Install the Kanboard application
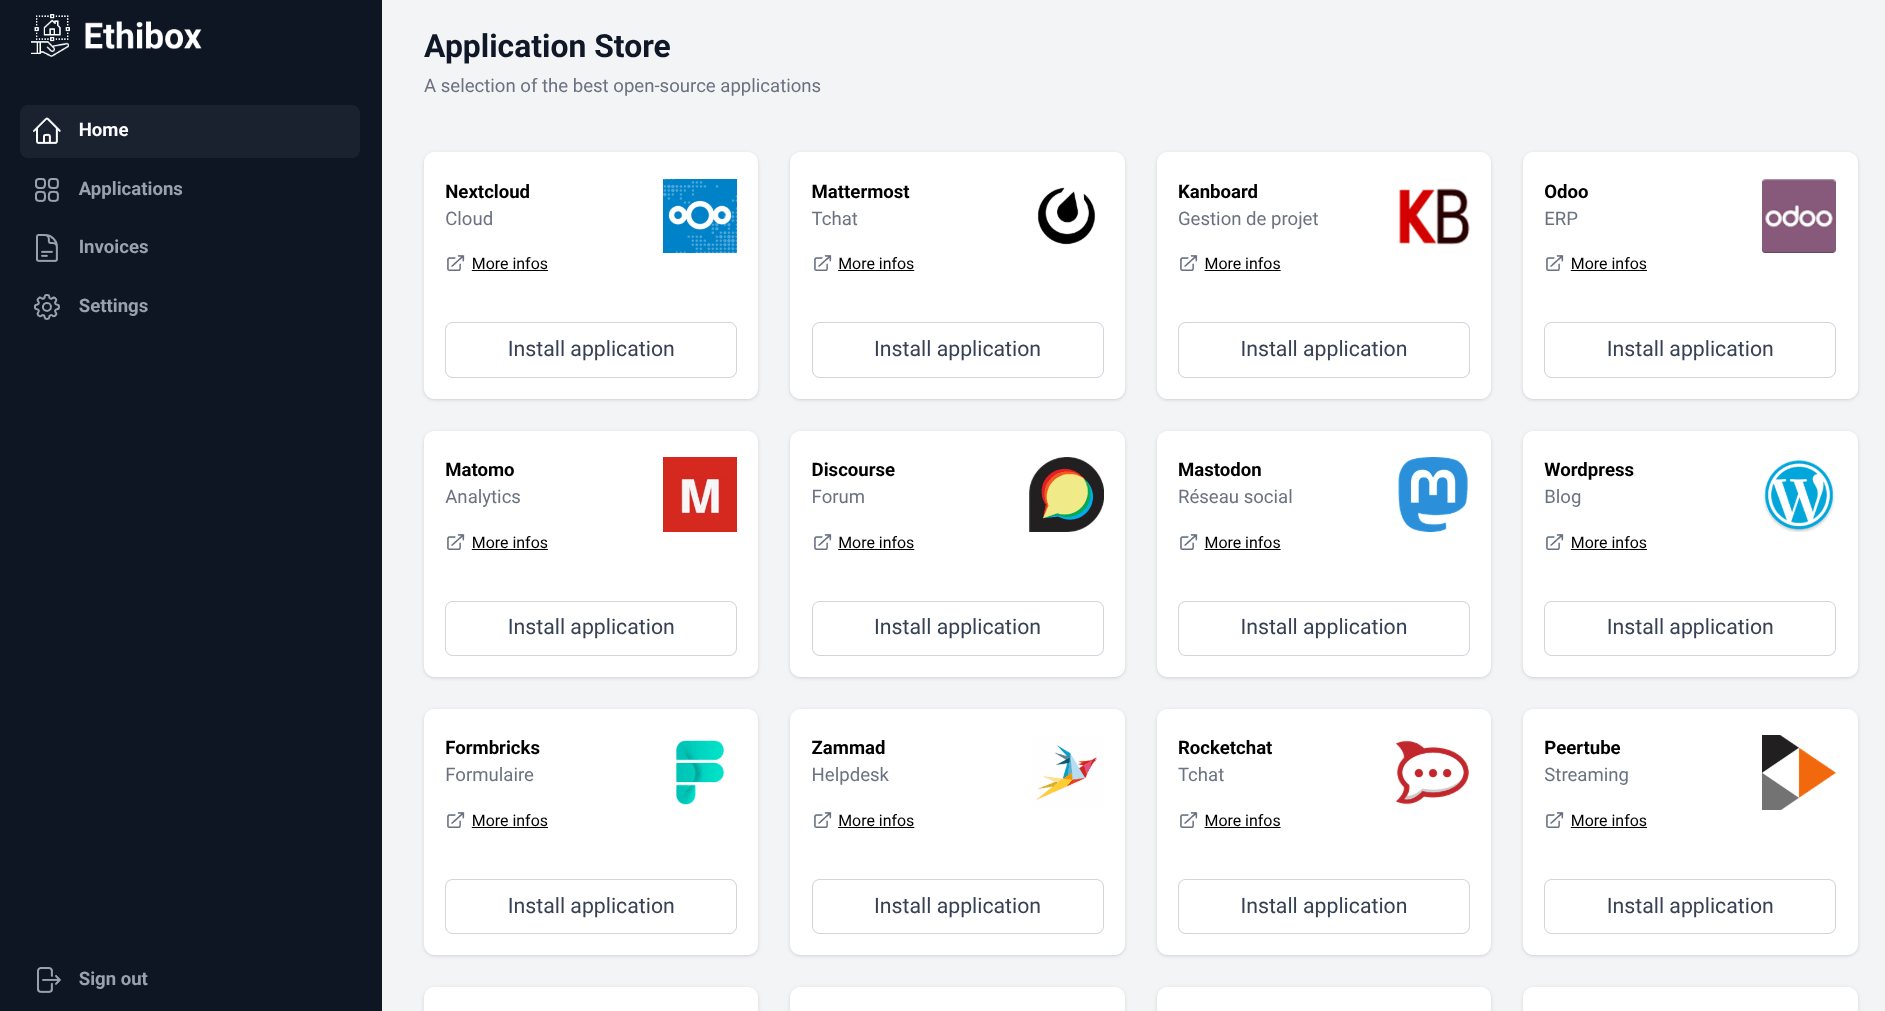1885x1011 pixels. click(x=1324, y=349)
